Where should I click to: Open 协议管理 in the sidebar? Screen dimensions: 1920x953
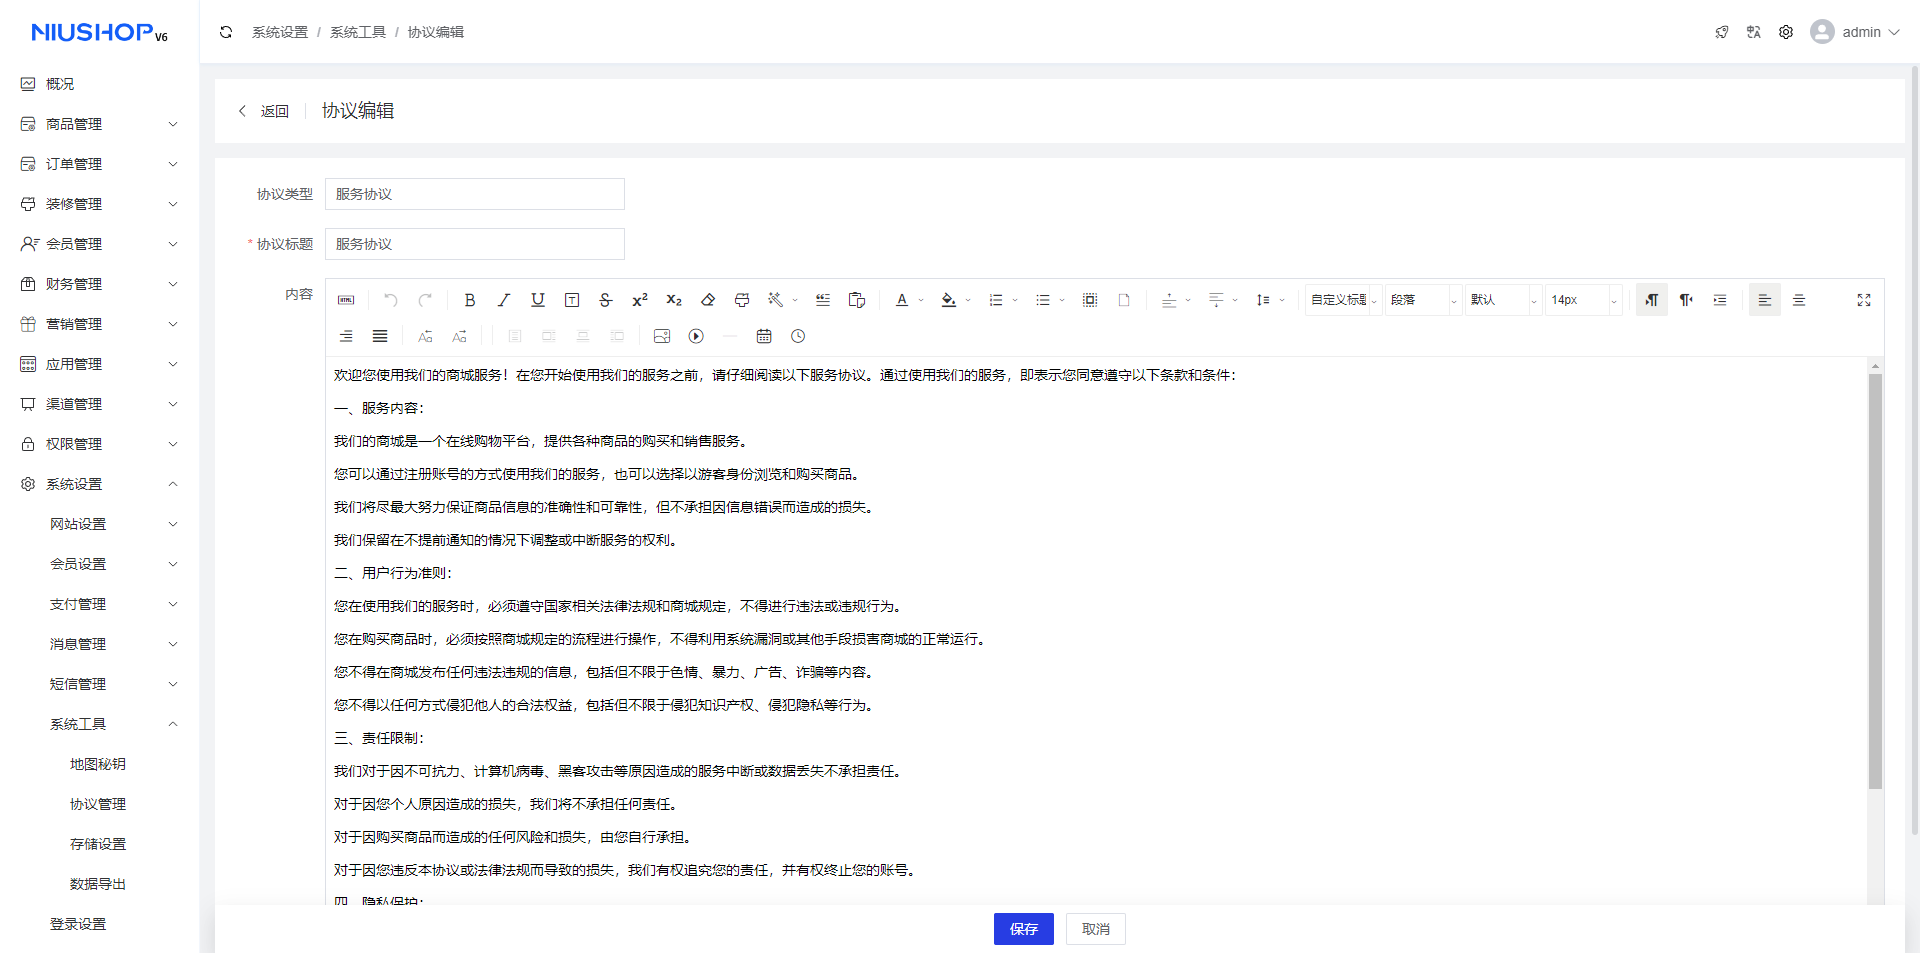pyautogui.click(x=98, y=804)
